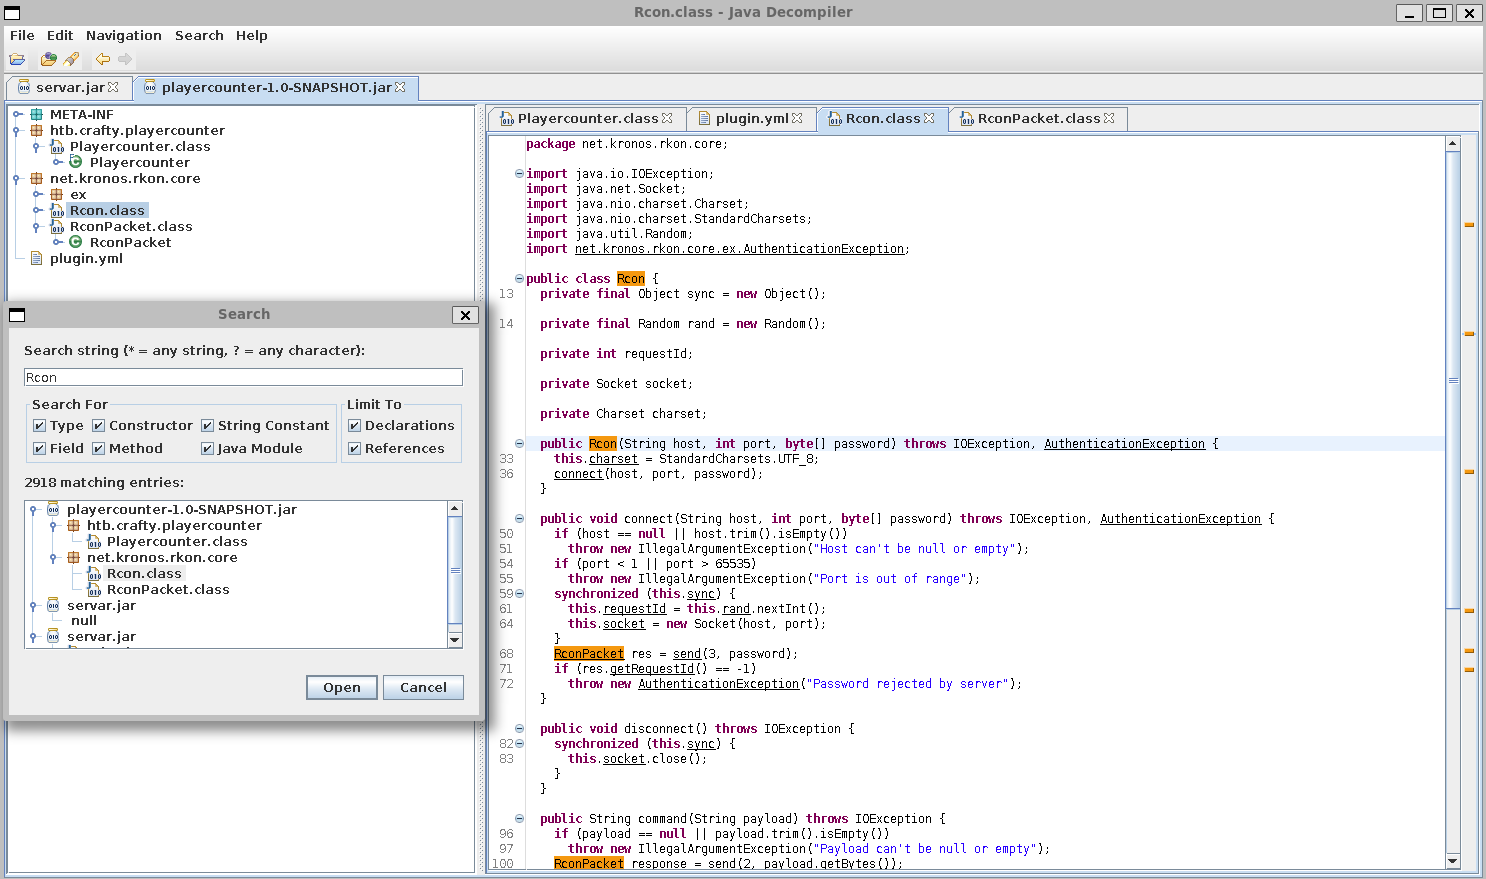This screenshot has height=879, width=1486.
Task: Click the Search string input field
Action: pyautogui.click(x=243, y=377)
